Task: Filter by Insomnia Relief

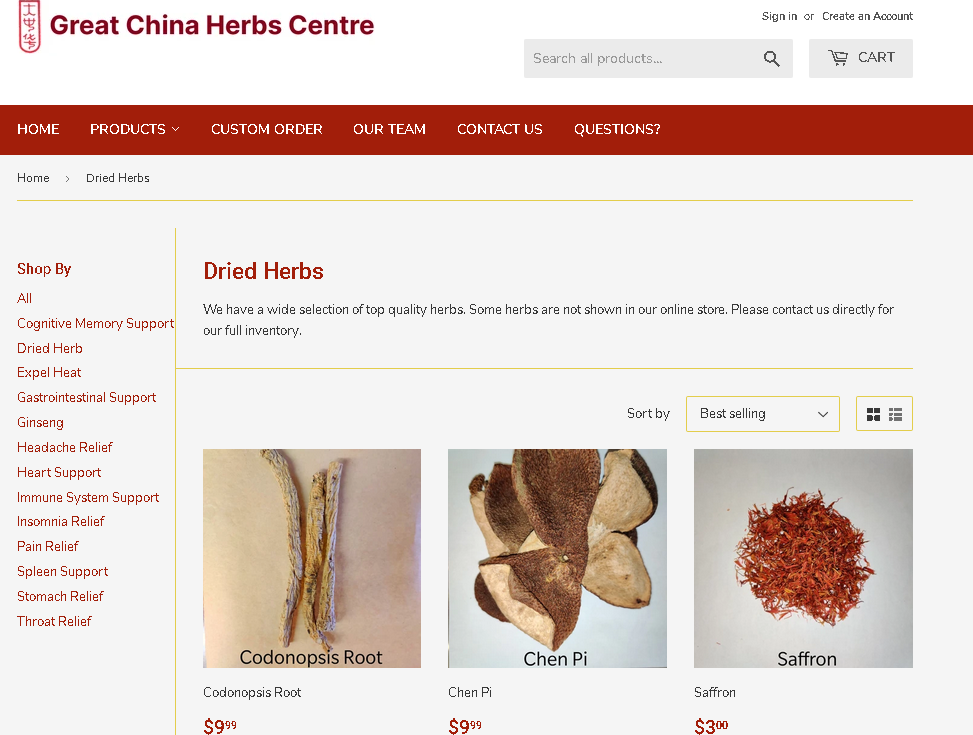Action: [x=61, y=521]
